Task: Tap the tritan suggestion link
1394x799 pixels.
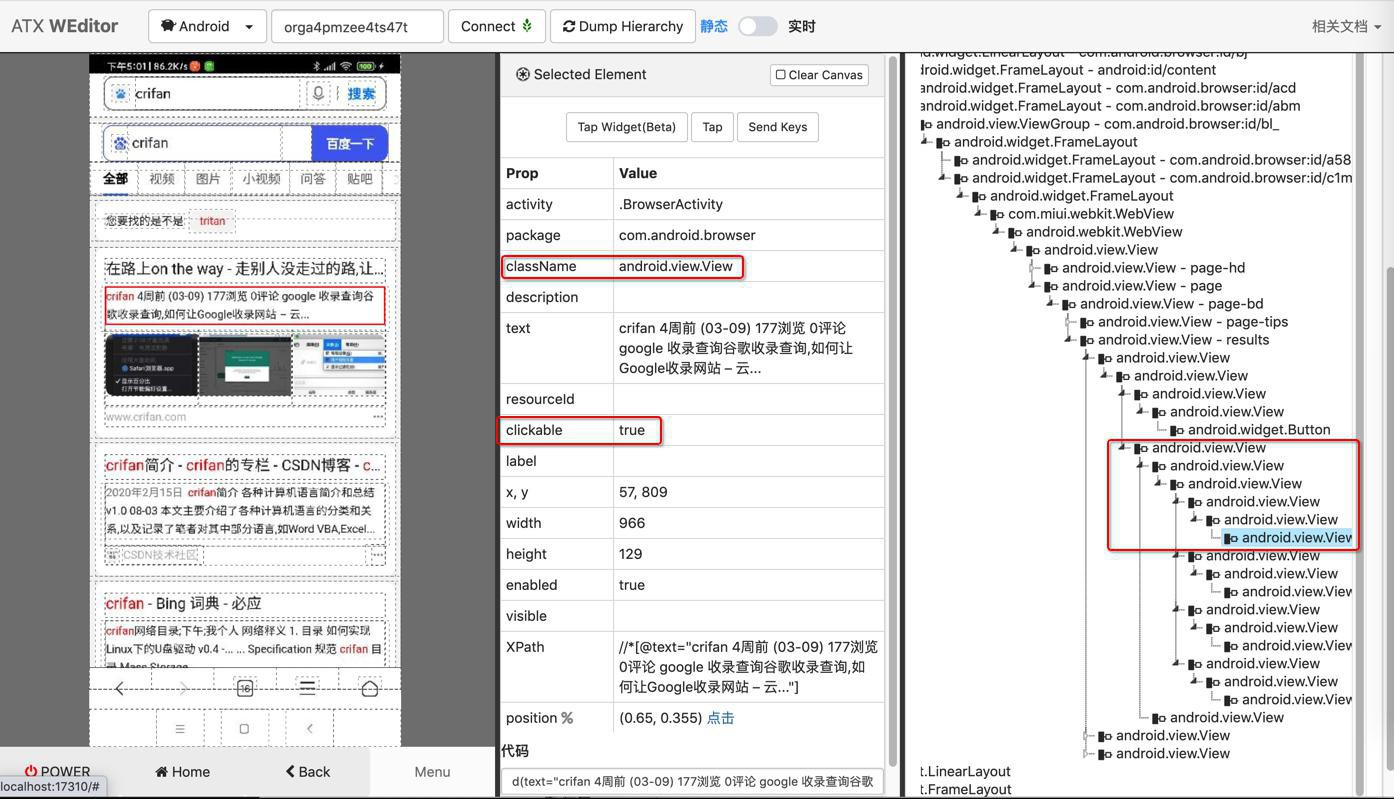Action: (x=212, y=221)
